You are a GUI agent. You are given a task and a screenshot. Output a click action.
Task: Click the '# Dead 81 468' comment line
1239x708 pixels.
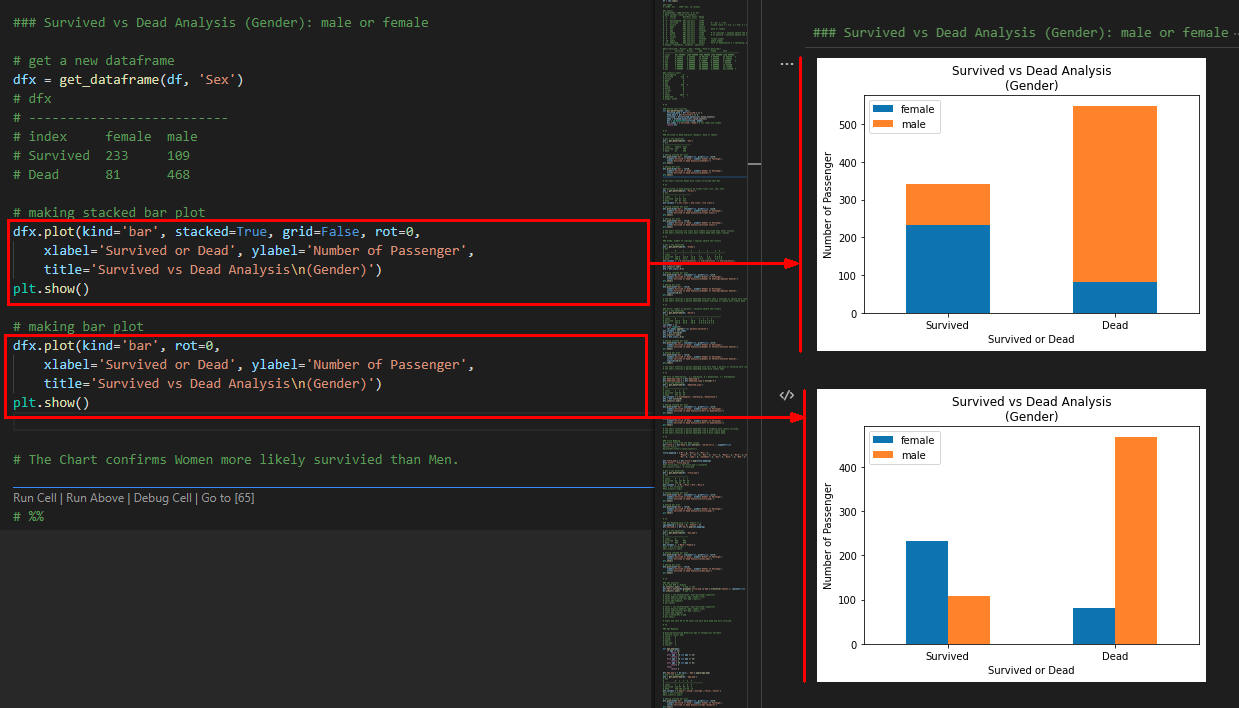(101, 174)
